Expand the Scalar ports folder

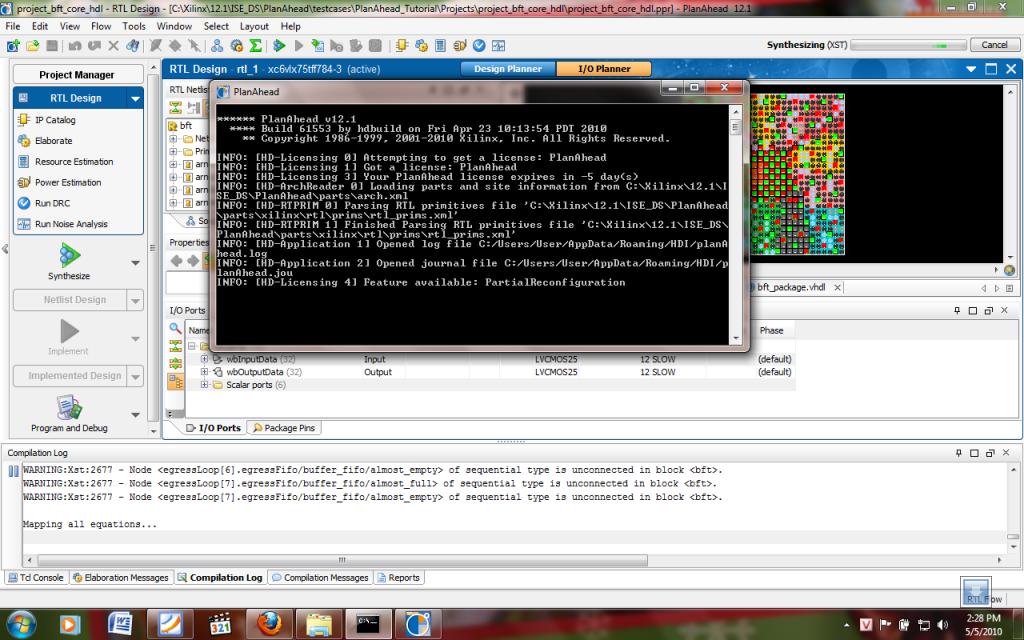click(204, 385)
